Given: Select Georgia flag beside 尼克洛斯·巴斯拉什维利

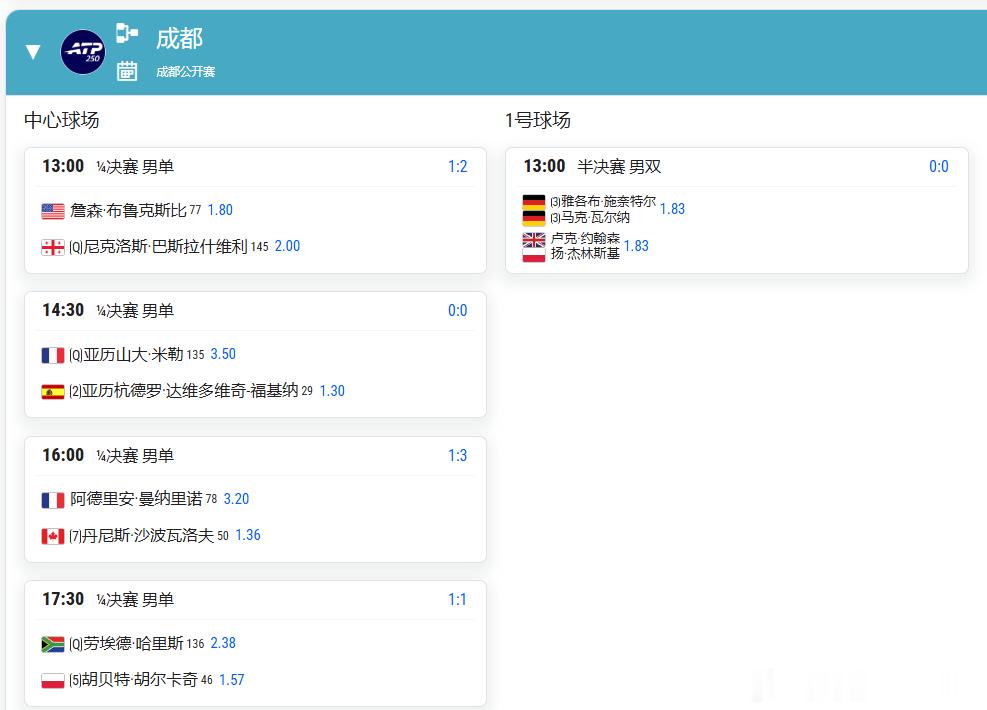Looking at the screenshot, I should pyautogui.click(x=53, y=247).
